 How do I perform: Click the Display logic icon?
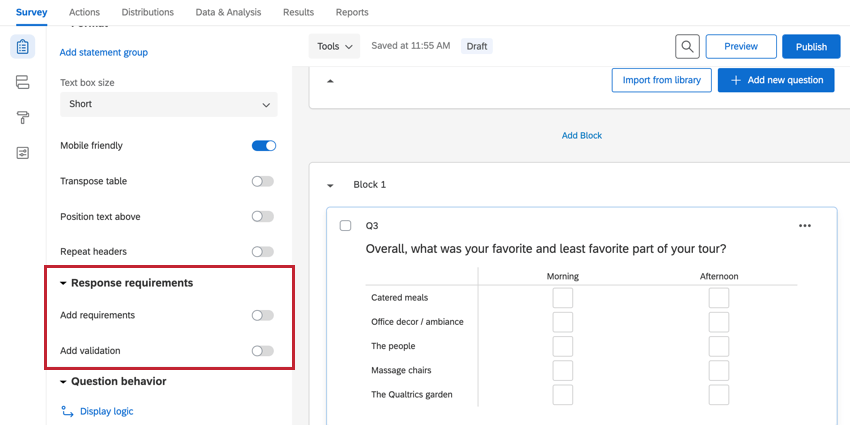(68, 411)
